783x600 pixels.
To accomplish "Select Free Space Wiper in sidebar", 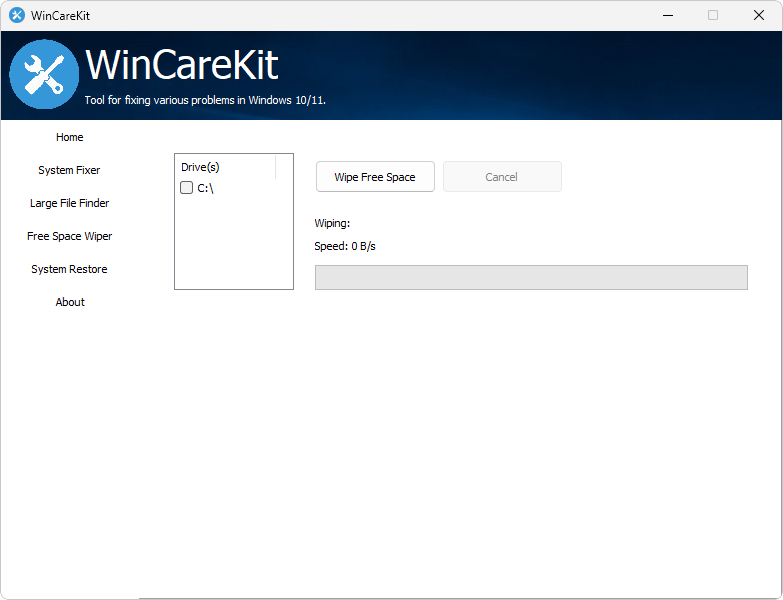I will point(70,236).
